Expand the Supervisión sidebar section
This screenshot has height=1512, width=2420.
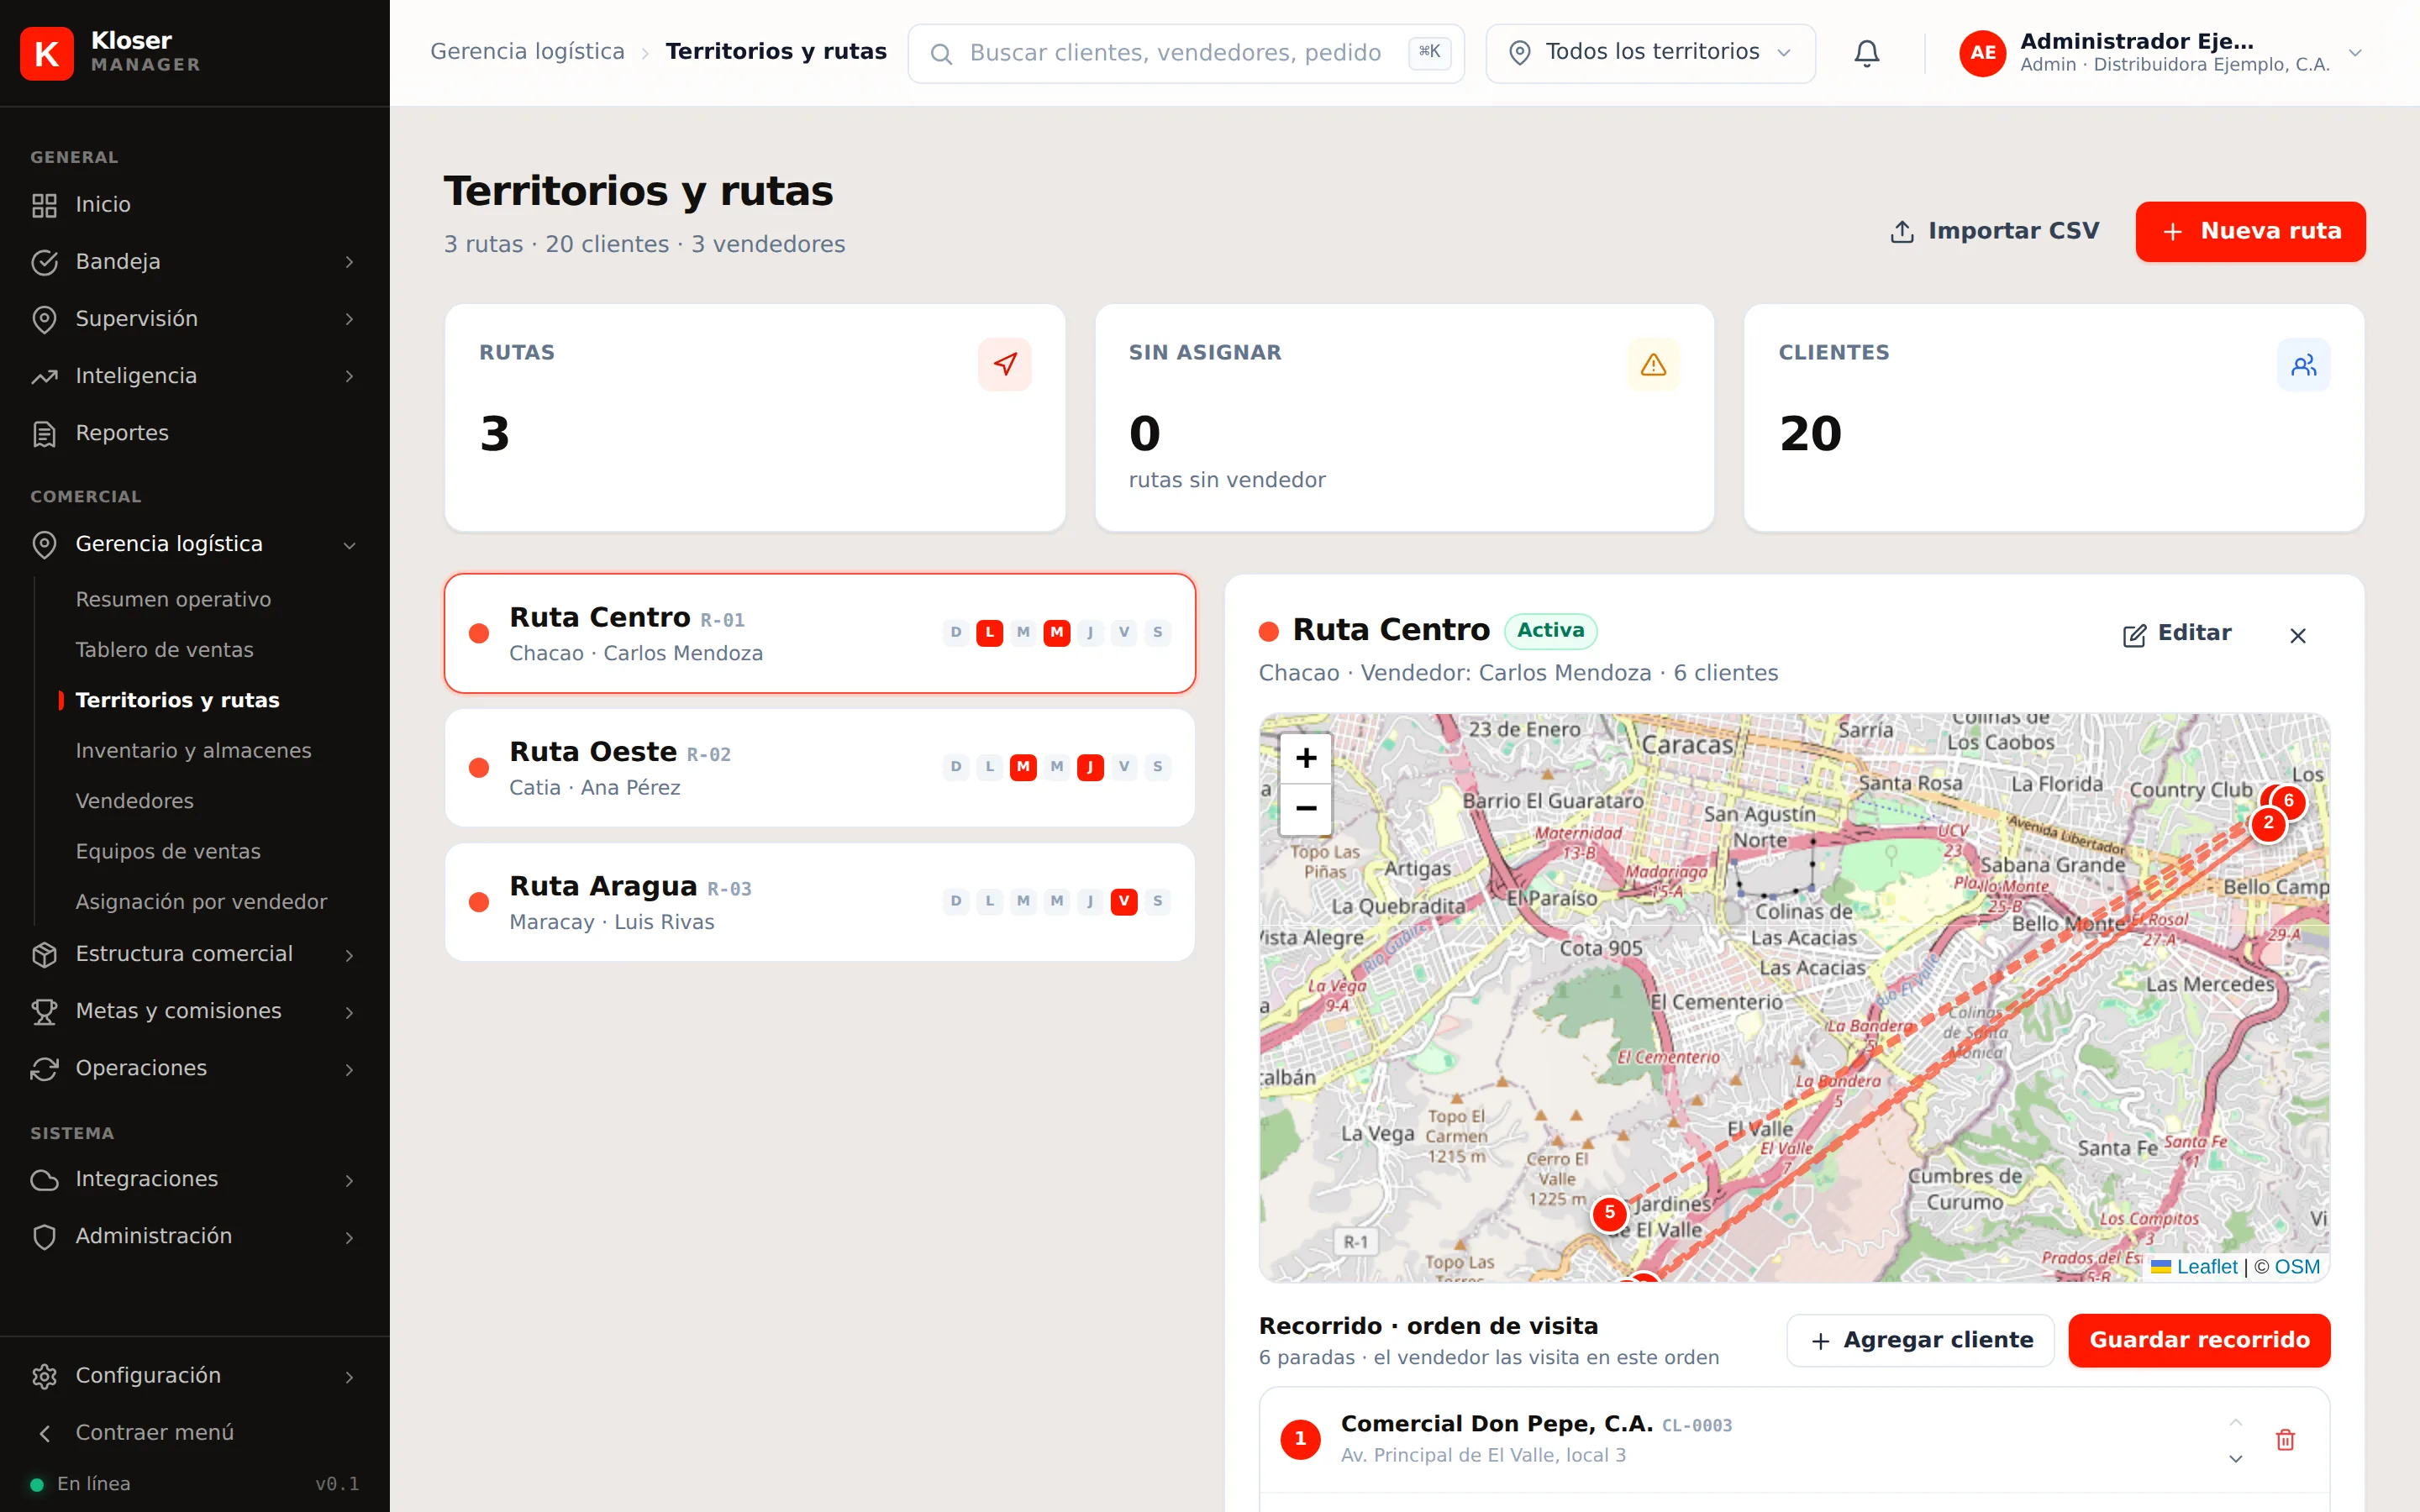(195, 319)
